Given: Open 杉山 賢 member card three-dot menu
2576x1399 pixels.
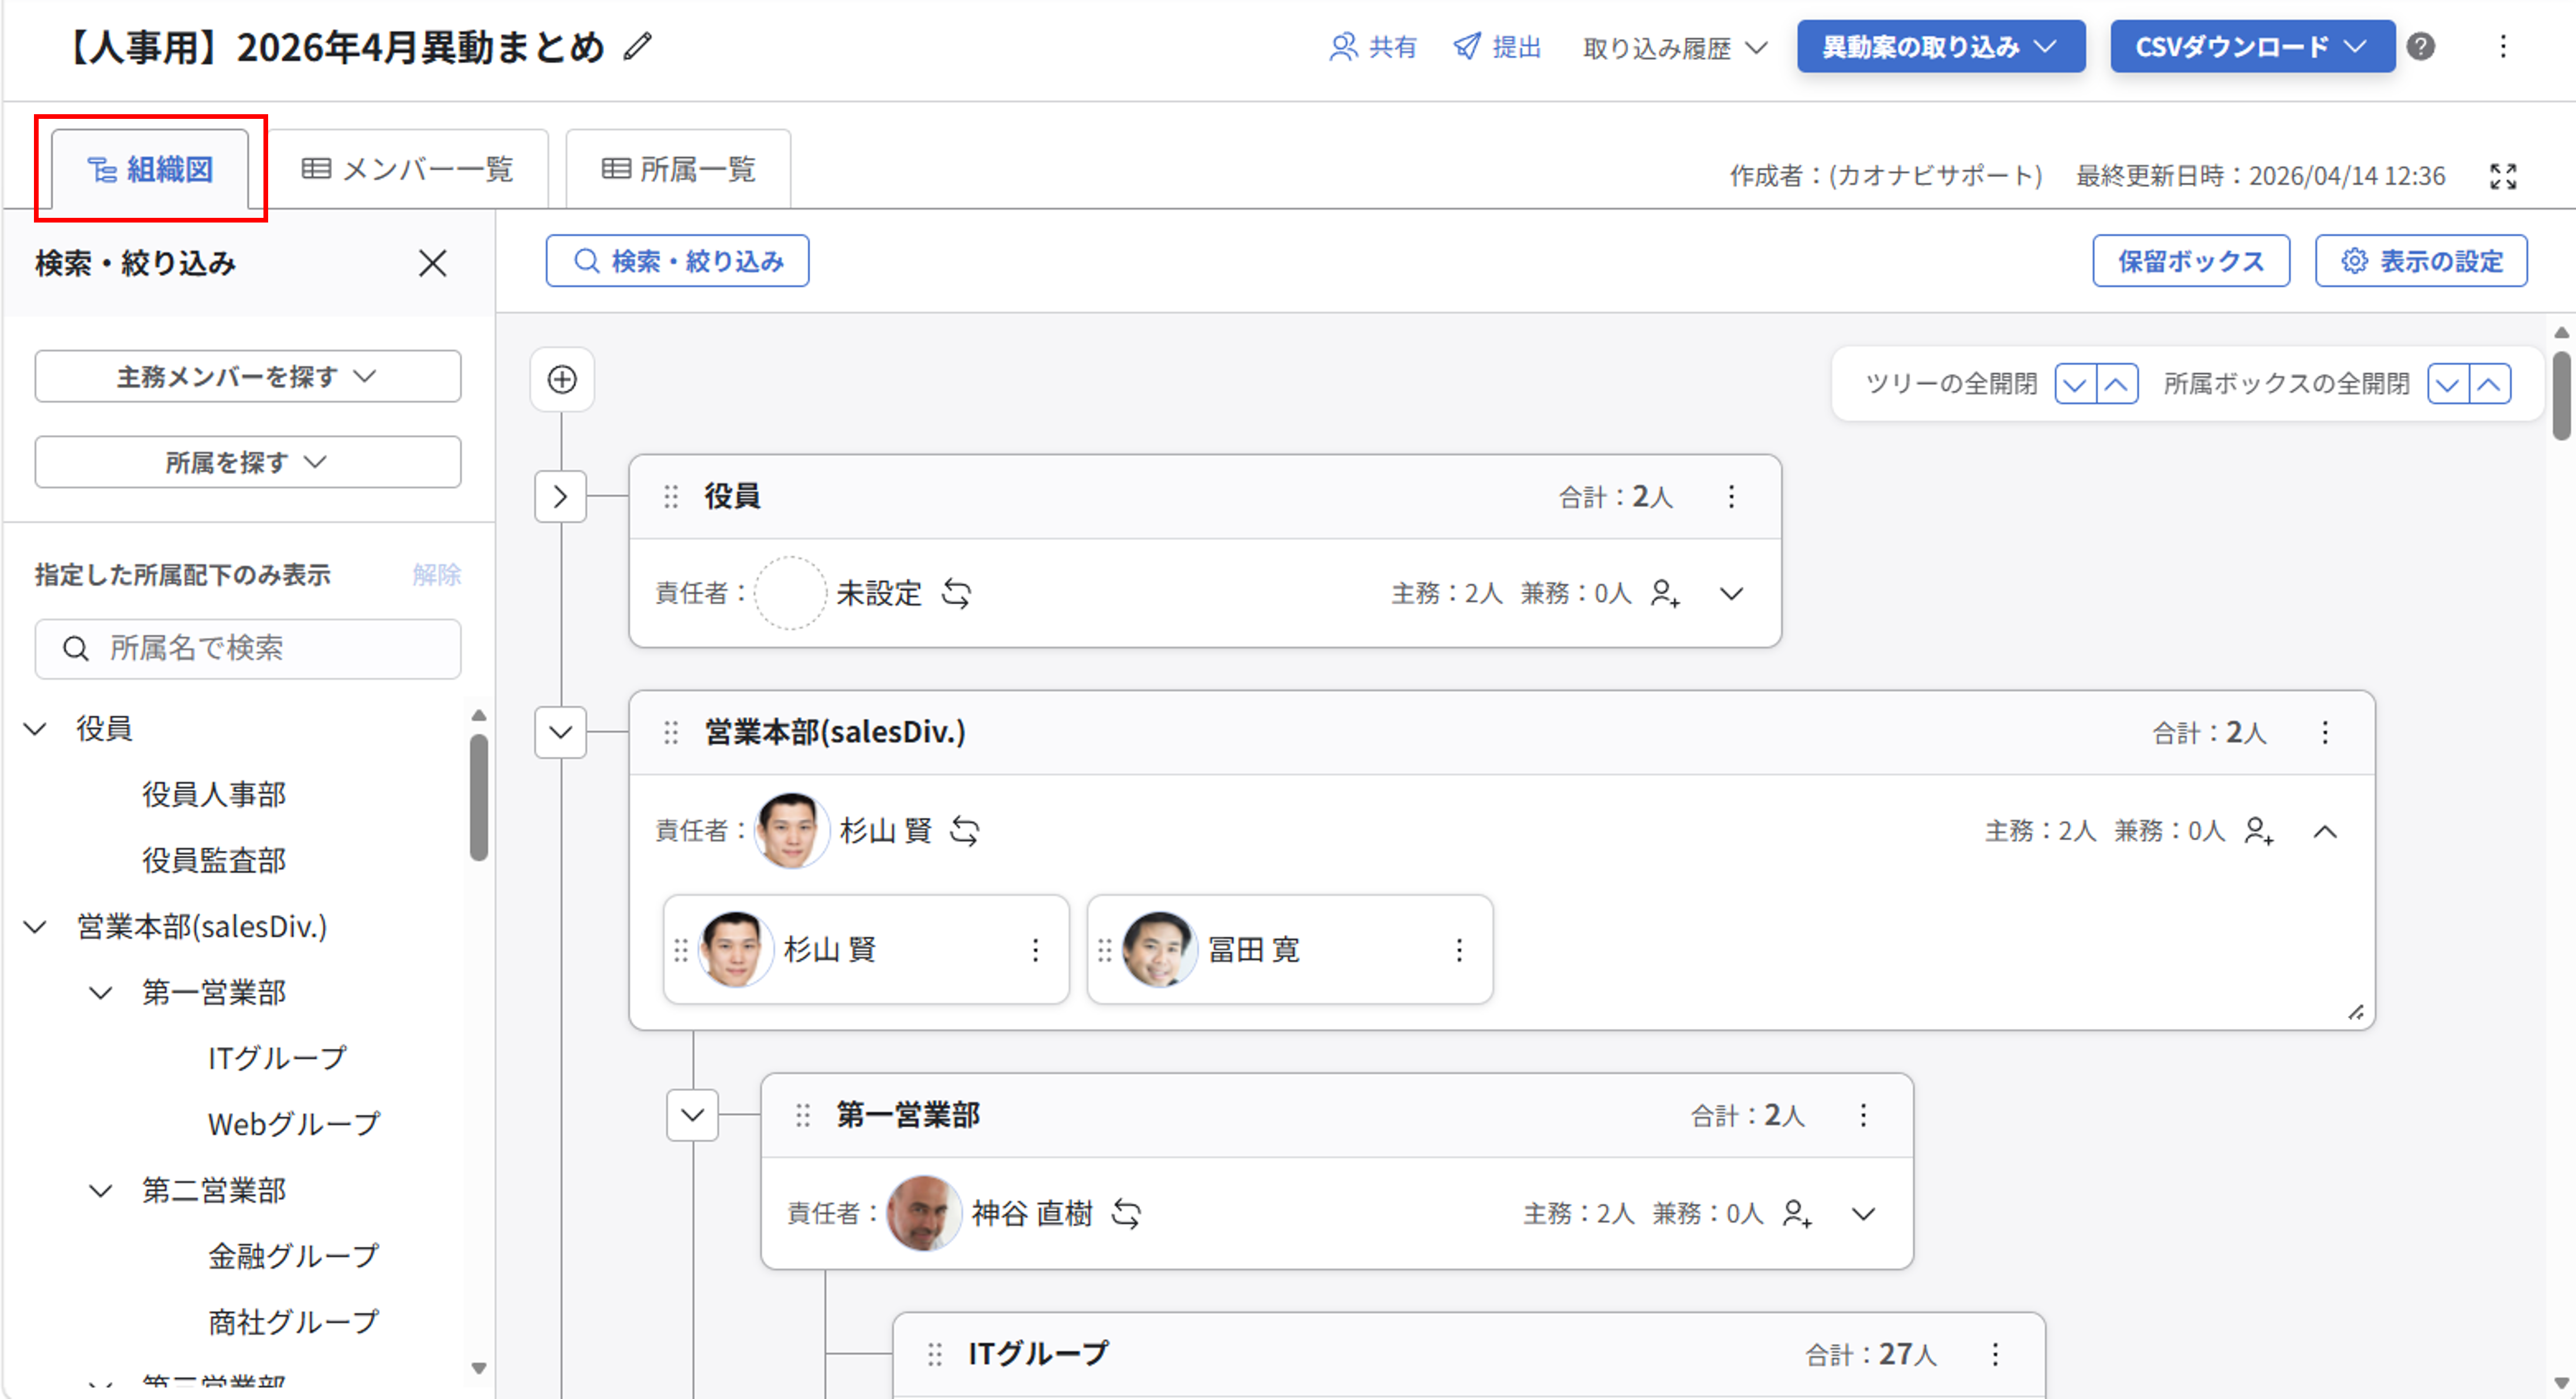Looking at the screenshot, I should 1035,949.
